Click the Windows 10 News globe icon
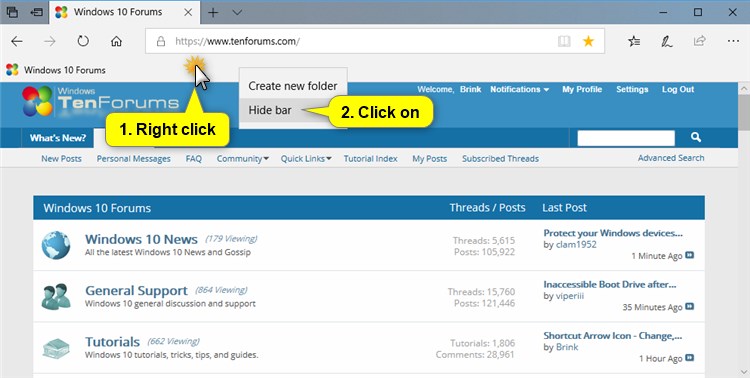The width and height of the screenshot is (750, 378). 55,245
